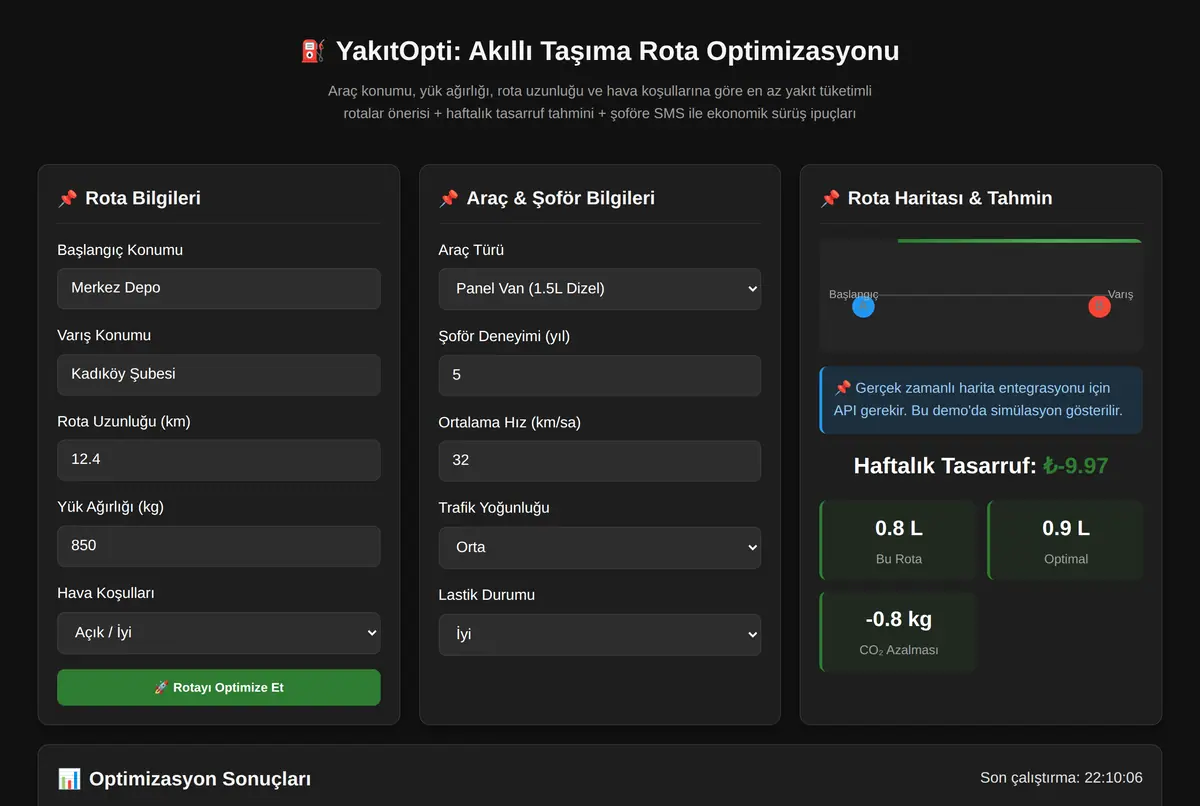
Task: Click the Optimizasyon Sonuçları heading
Action: click(x=200, y=779)
